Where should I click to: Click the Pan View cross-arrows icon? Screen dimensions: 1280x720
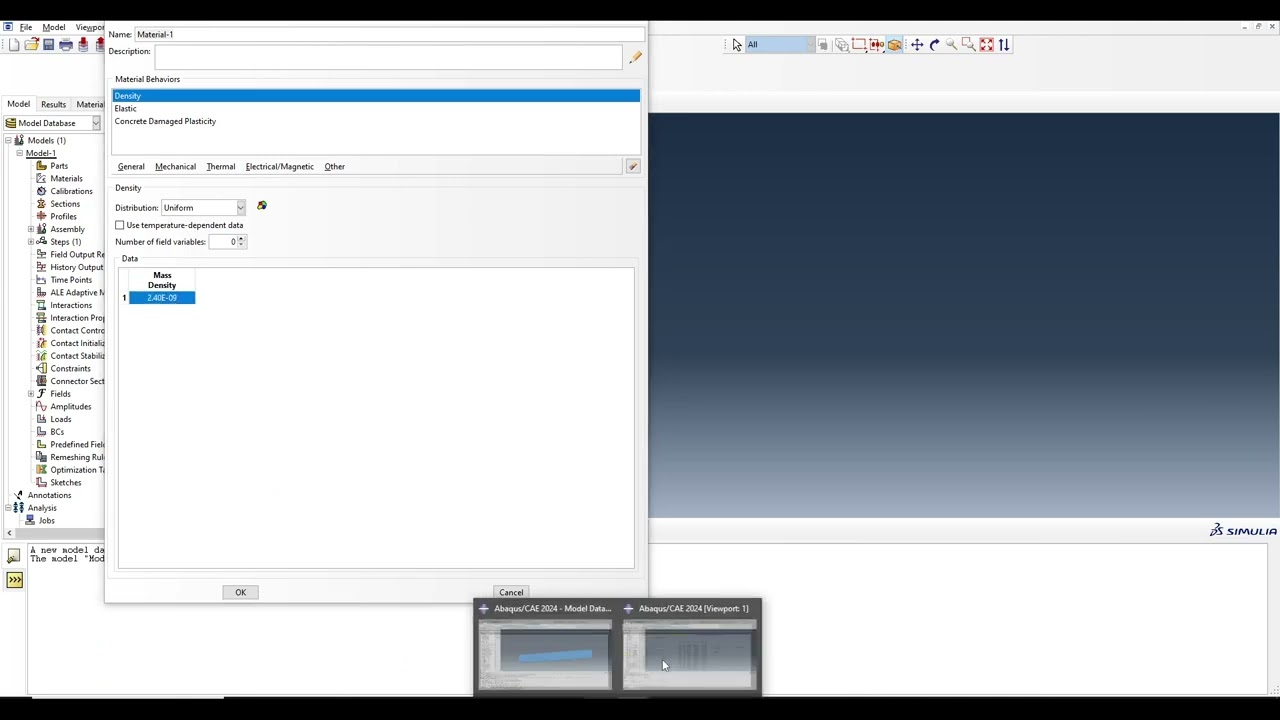click(x=916, y=45)
